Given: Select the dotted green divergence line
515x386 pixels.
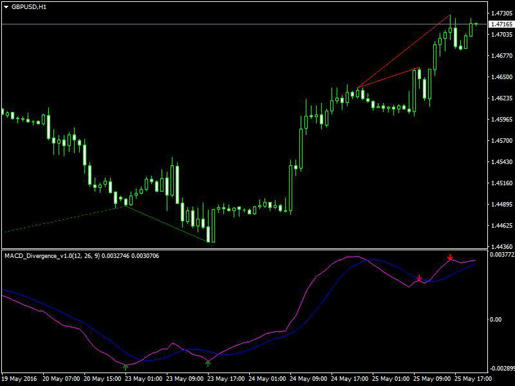Looking at the screenshot, I should tap(63, 219).
